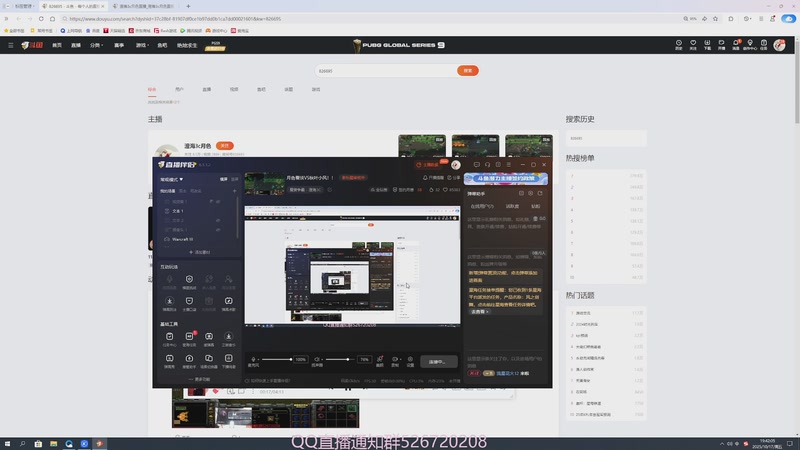This screenshot has width=800, height=450.
Task: Open the 画质 quality icon
Action: click(x=380, y=361)
